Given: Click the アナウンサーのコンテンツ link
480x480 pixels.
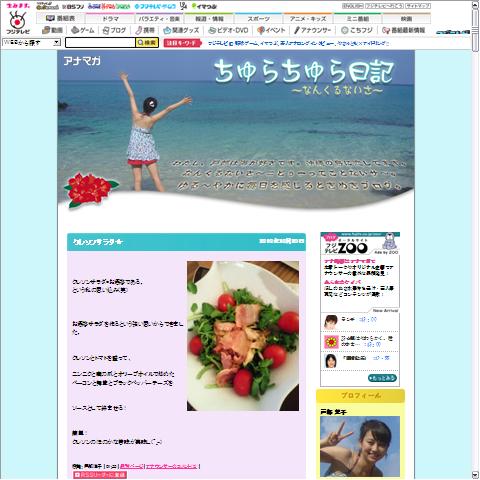Looking at the screenshot, I should [x=171, y=466].
